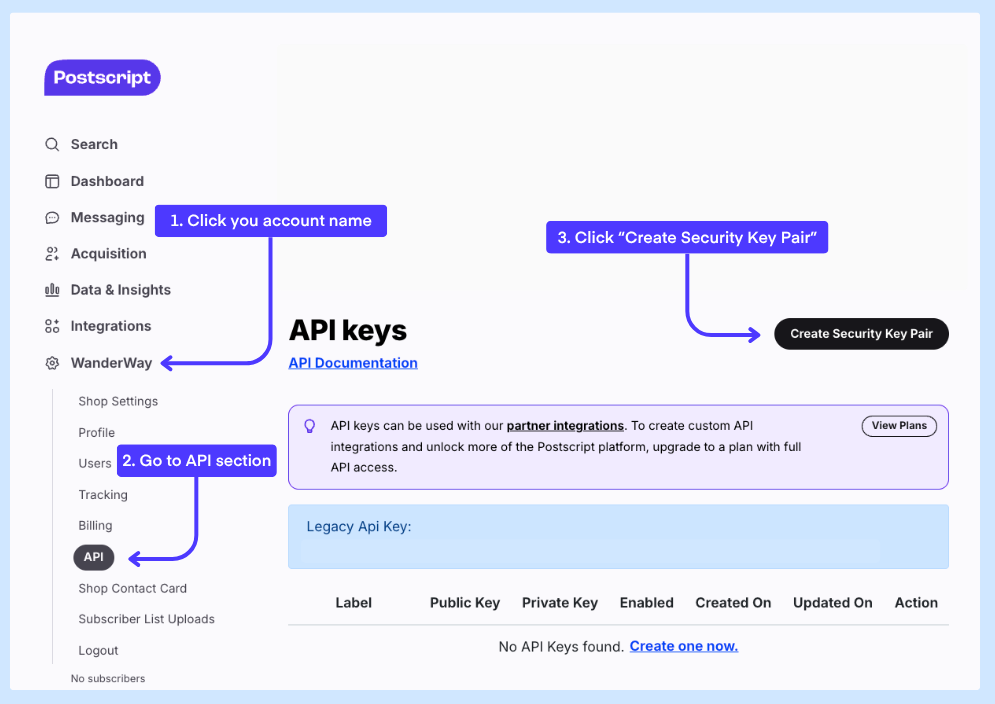Click the Postscript logo
Viewport: 995px width, 704px height.
click(x=102, y=77)
